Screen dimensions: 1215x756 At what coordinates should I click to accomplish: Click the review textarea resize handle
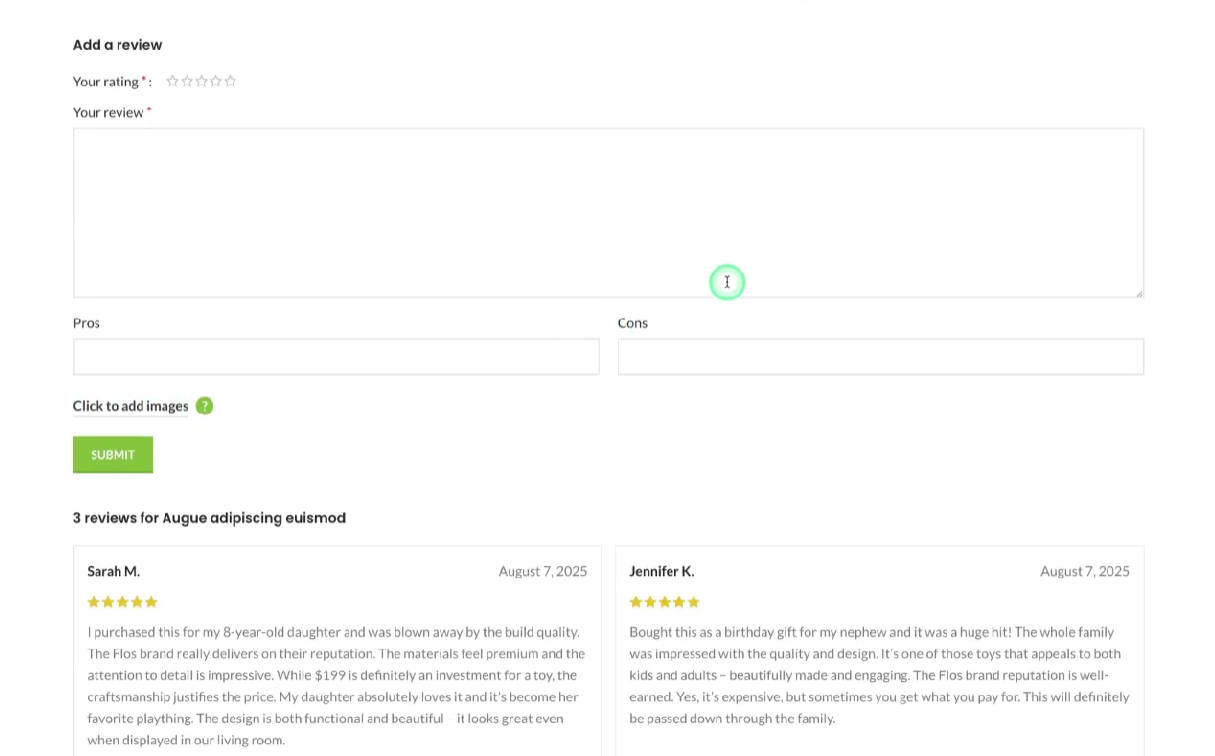(x=1139, y=293)
